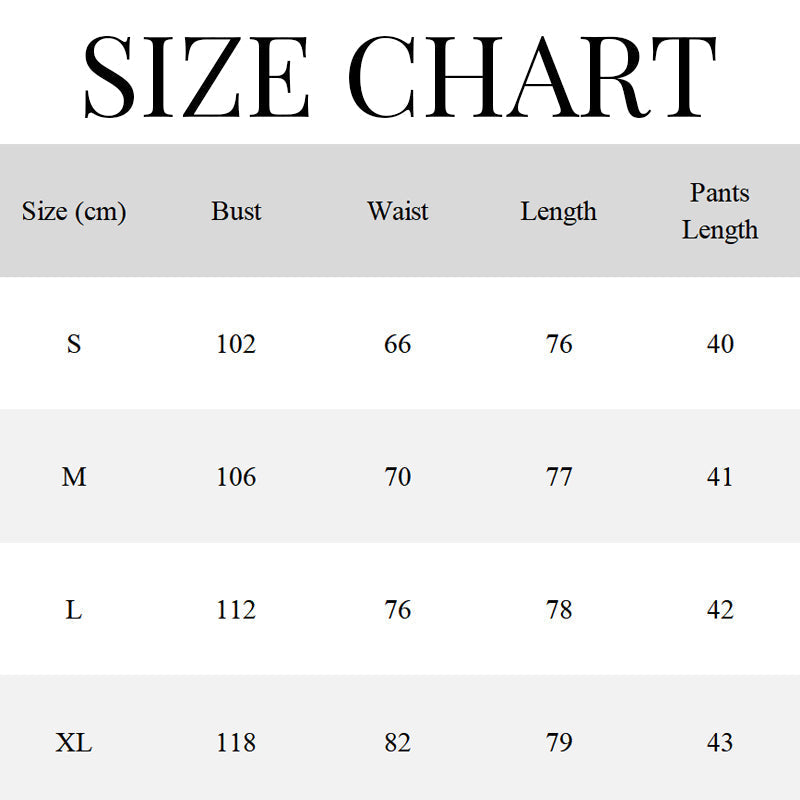Select waist value 66 for size S

pos(398,344)
